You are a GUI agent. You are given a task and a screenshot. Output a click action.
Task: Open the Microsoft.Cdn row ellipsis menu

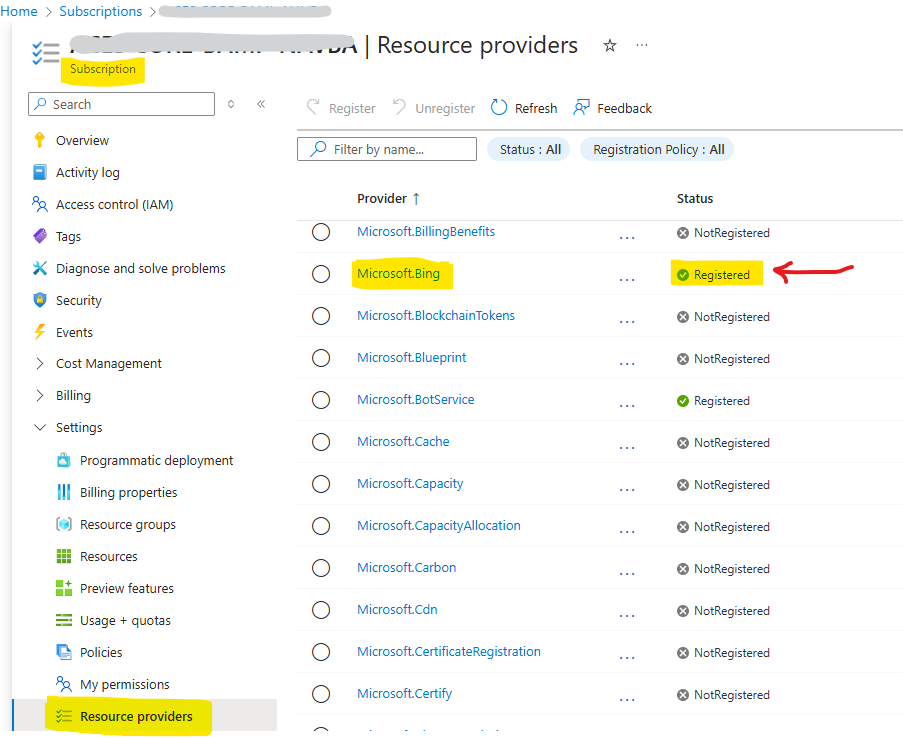pos(627,616)
